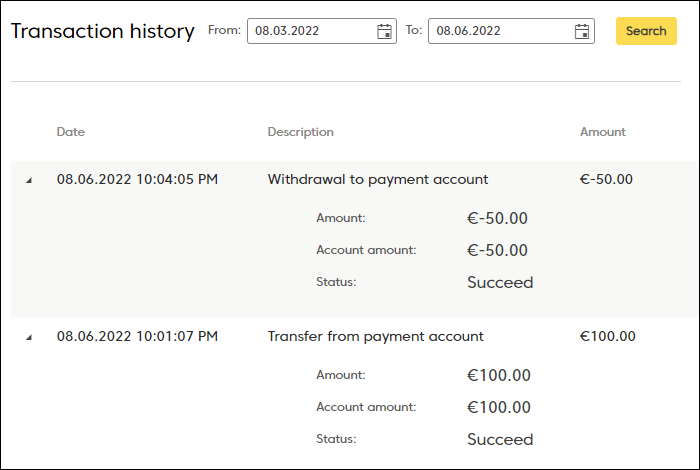Click the €100.00 amount in transfer row
Screen dimensions: 700x470
[607, 337]
